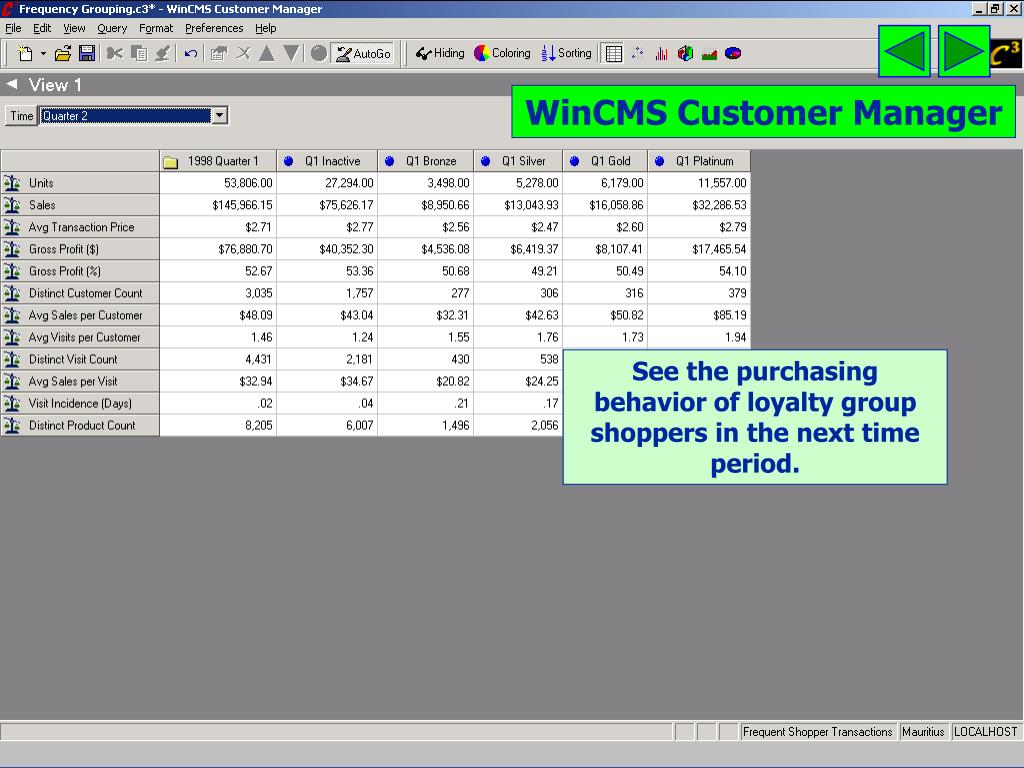Select the Visit Incidence (Days) row
The width and height of the screenshot is (1024, 768).
coord(80,404)
